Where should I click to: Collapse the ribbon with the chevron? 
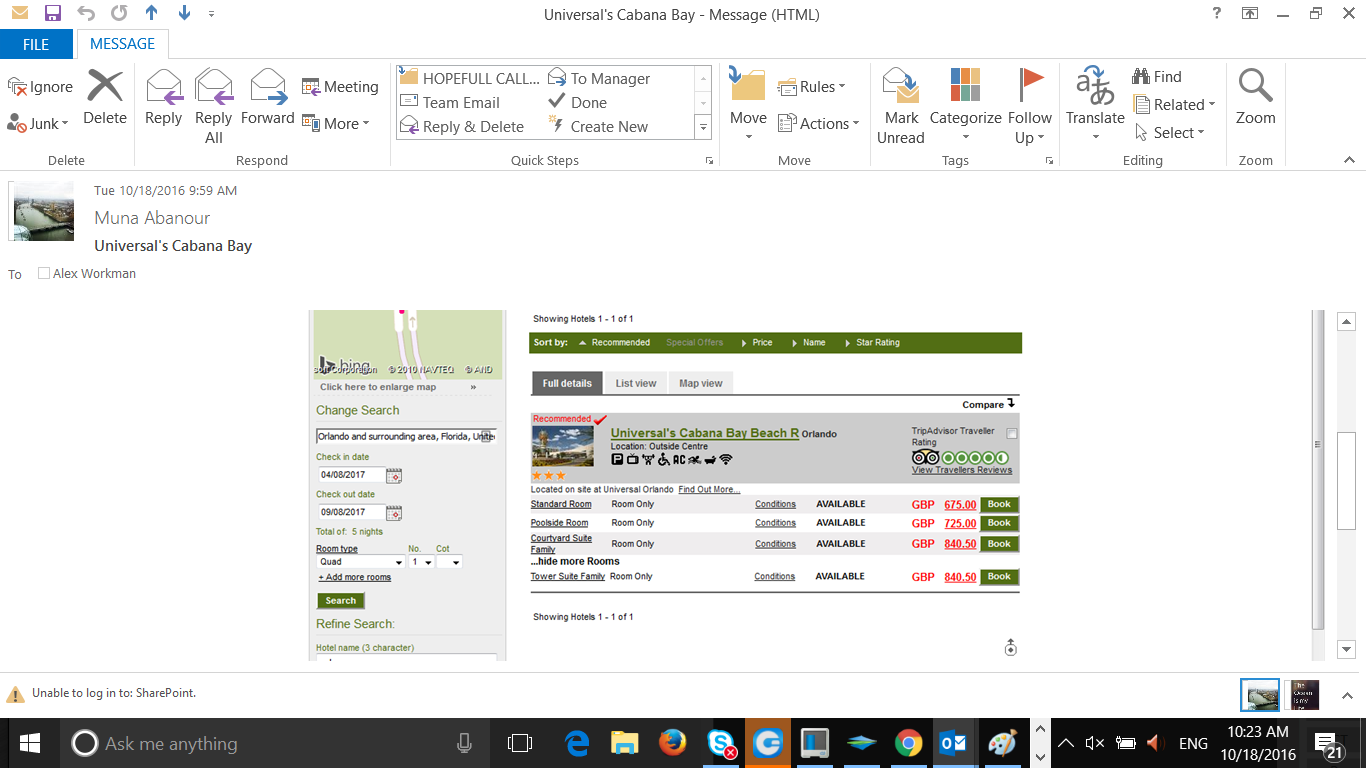pyautogui.click(x=1348, y=160)
